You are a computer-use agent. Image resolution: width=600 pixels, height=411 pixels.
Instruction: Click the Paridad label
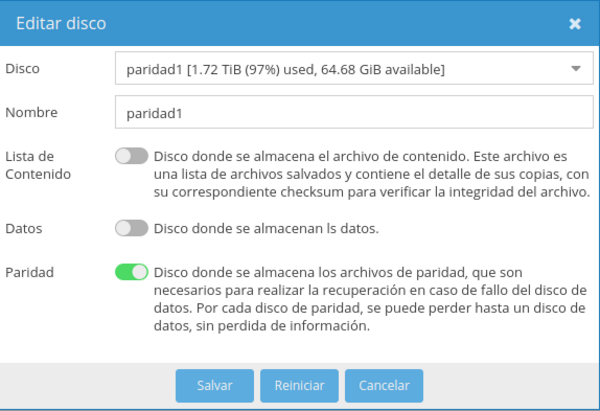pos(30,271)
